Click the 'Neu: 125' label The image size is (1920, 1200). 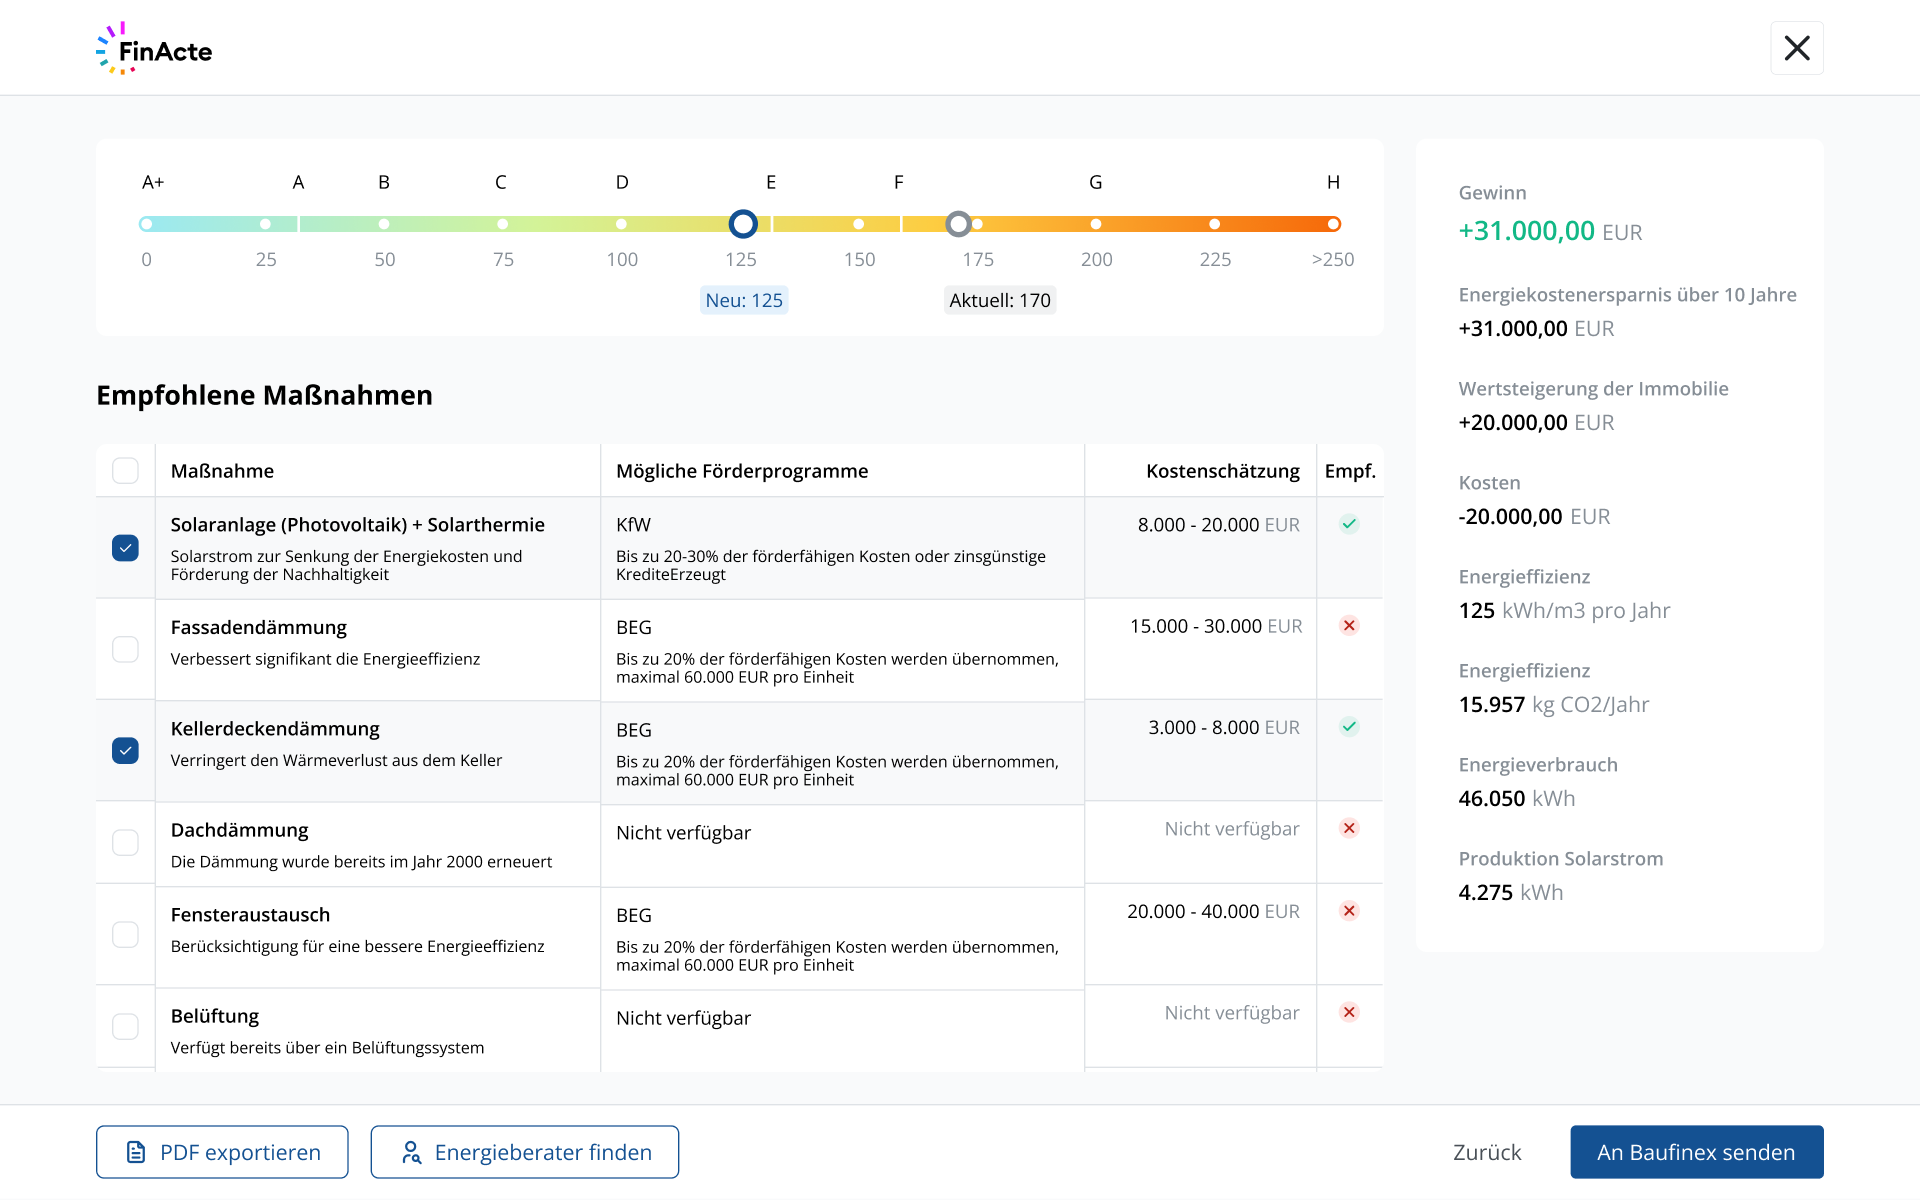click(x=744, y=300)
